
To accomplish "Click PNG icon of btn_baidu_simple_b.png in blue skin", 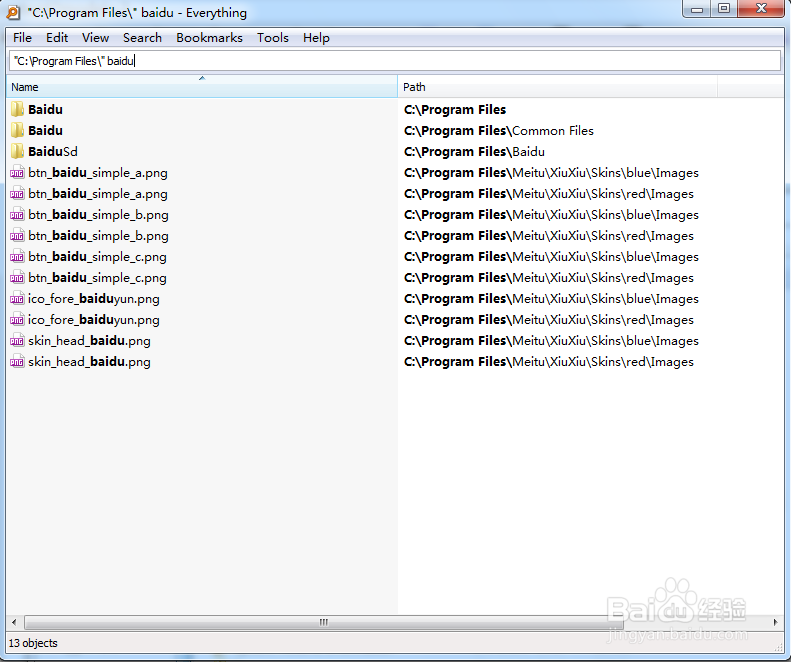I will [17, 215].
